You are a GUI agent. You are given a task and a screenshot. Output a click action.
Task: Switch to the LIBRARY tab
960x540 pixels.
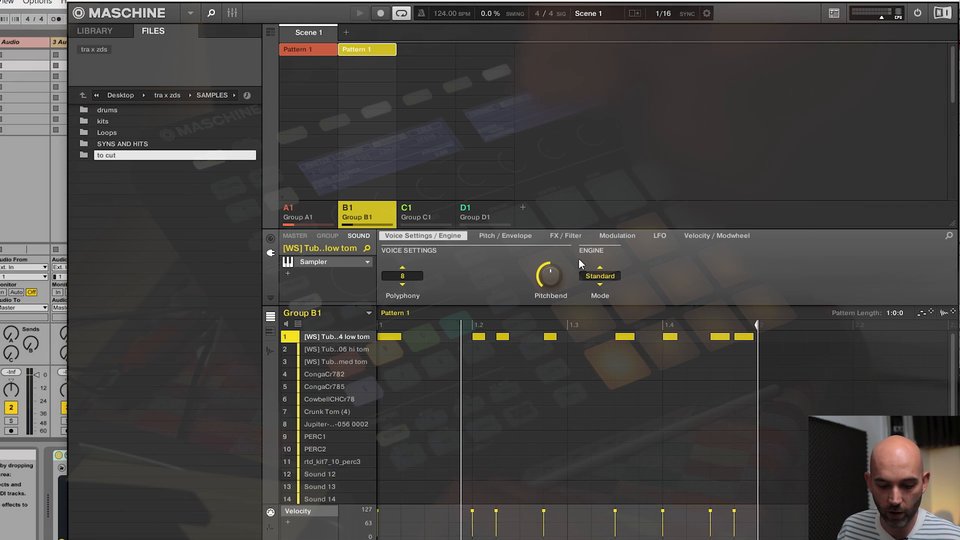coord(94,31)
